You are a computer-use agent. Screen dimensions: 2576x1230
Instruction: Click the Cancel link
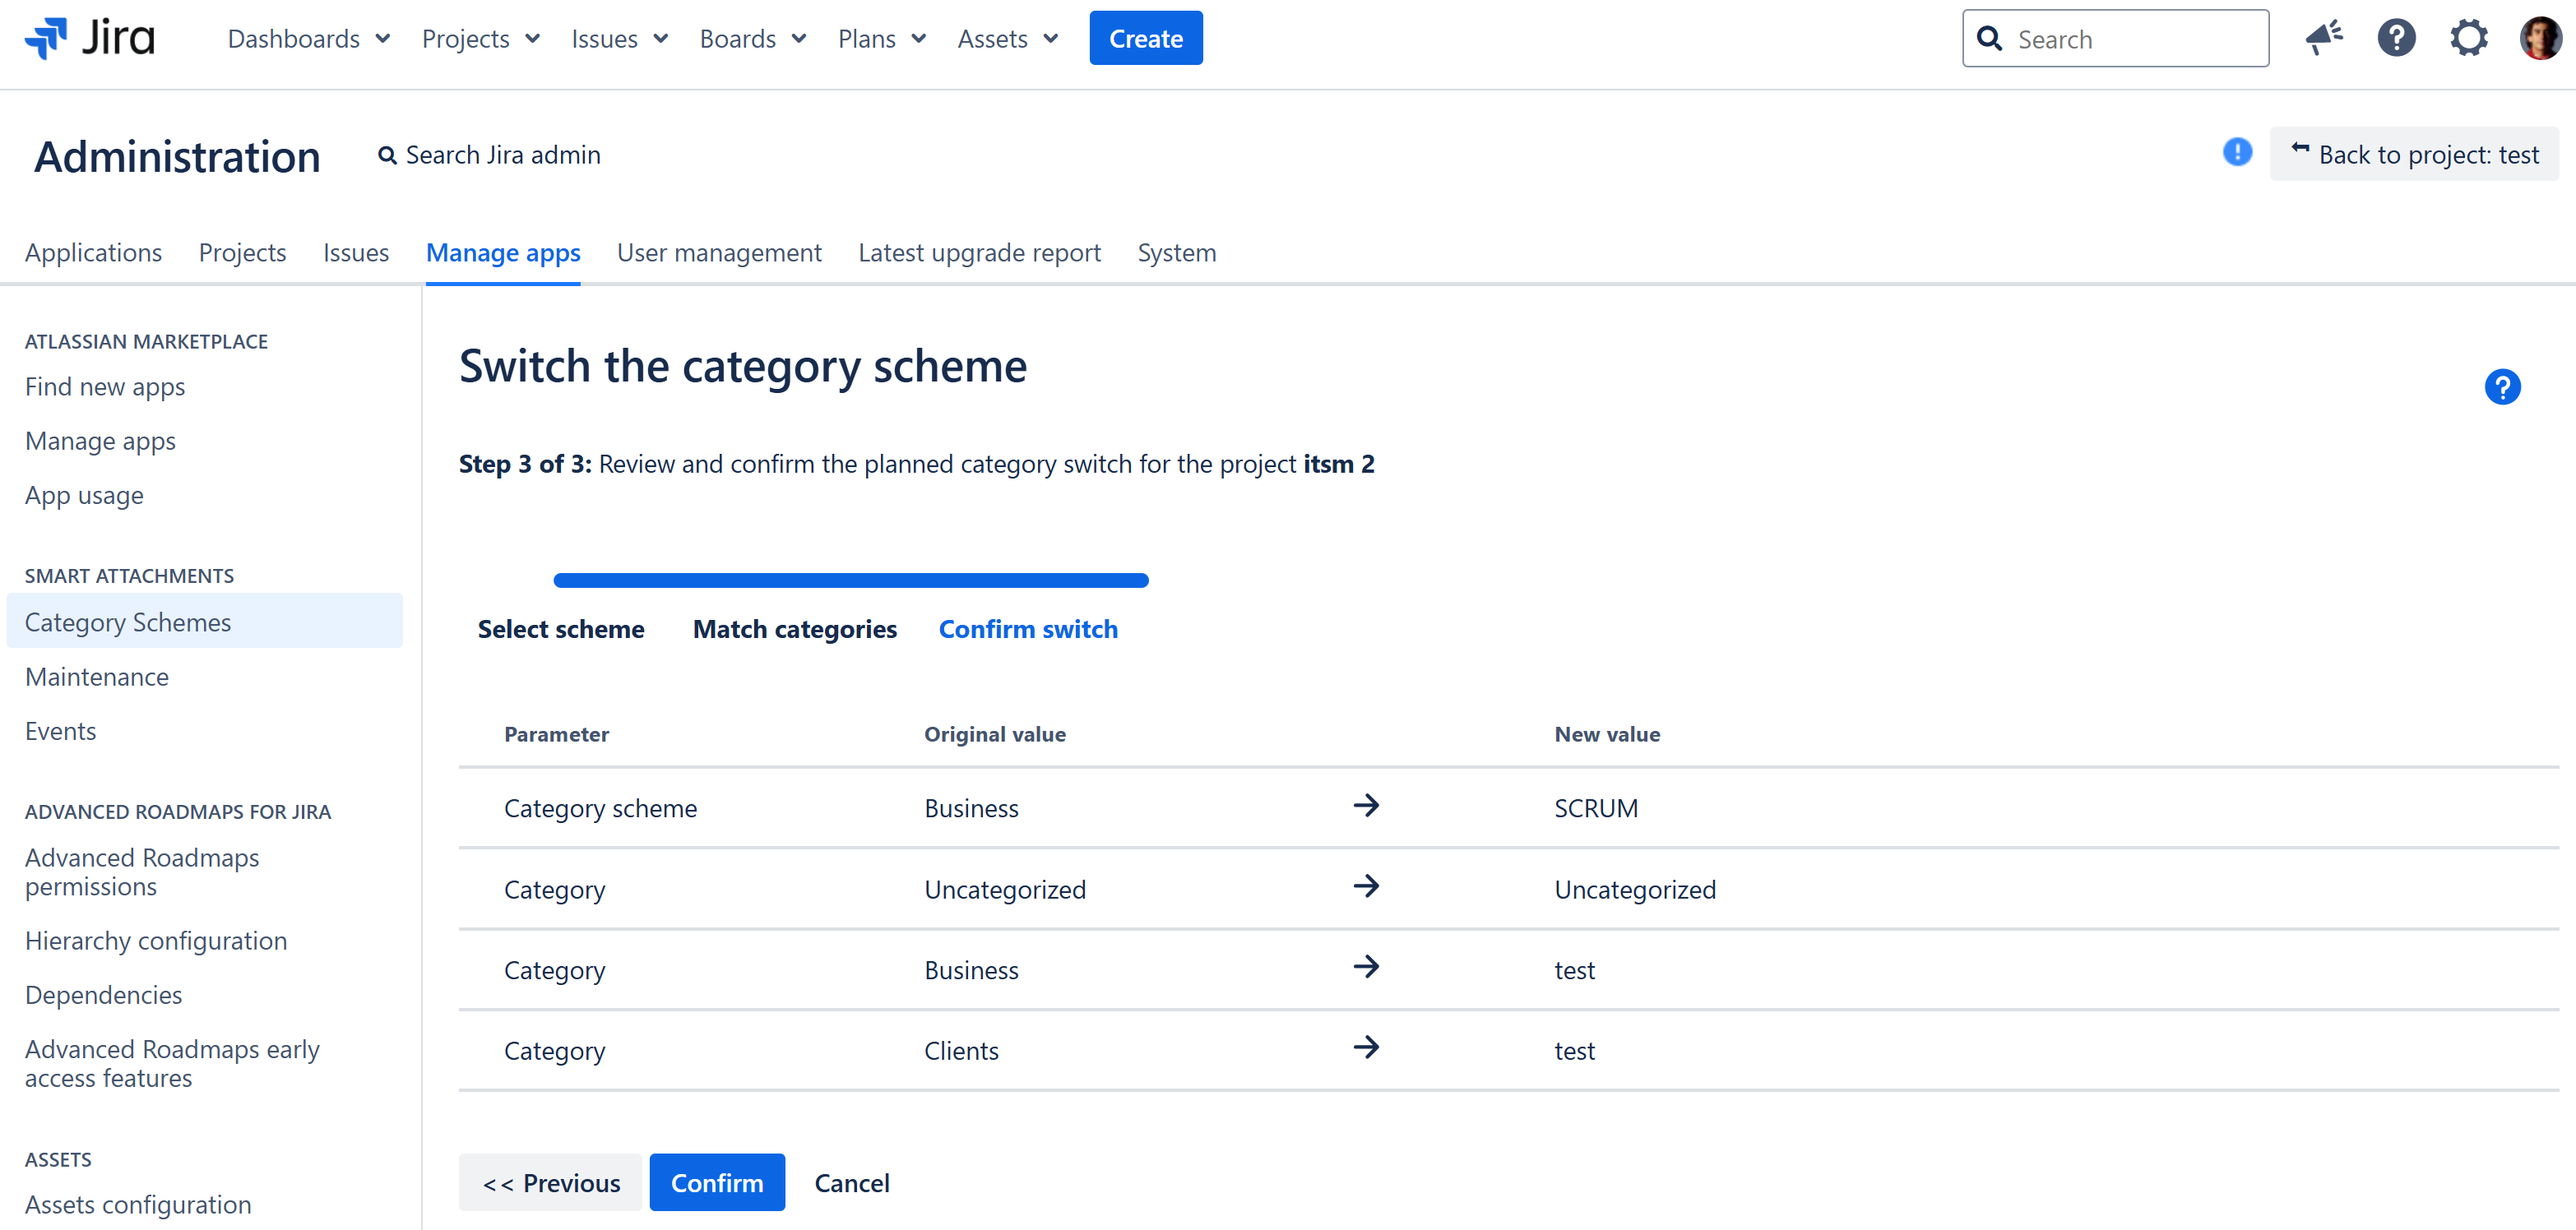(x=852, y=1183)
